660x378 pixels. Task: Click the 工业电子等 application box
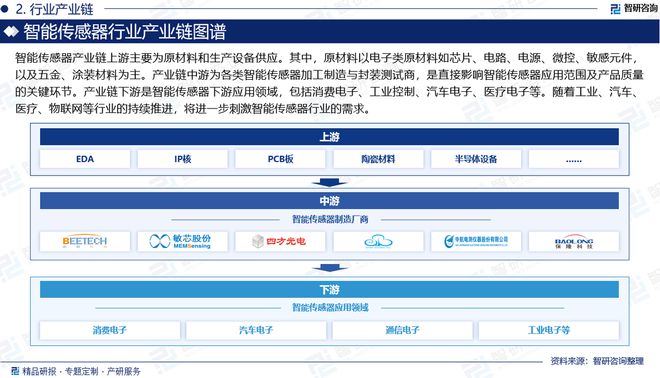[x=549, y=330]
